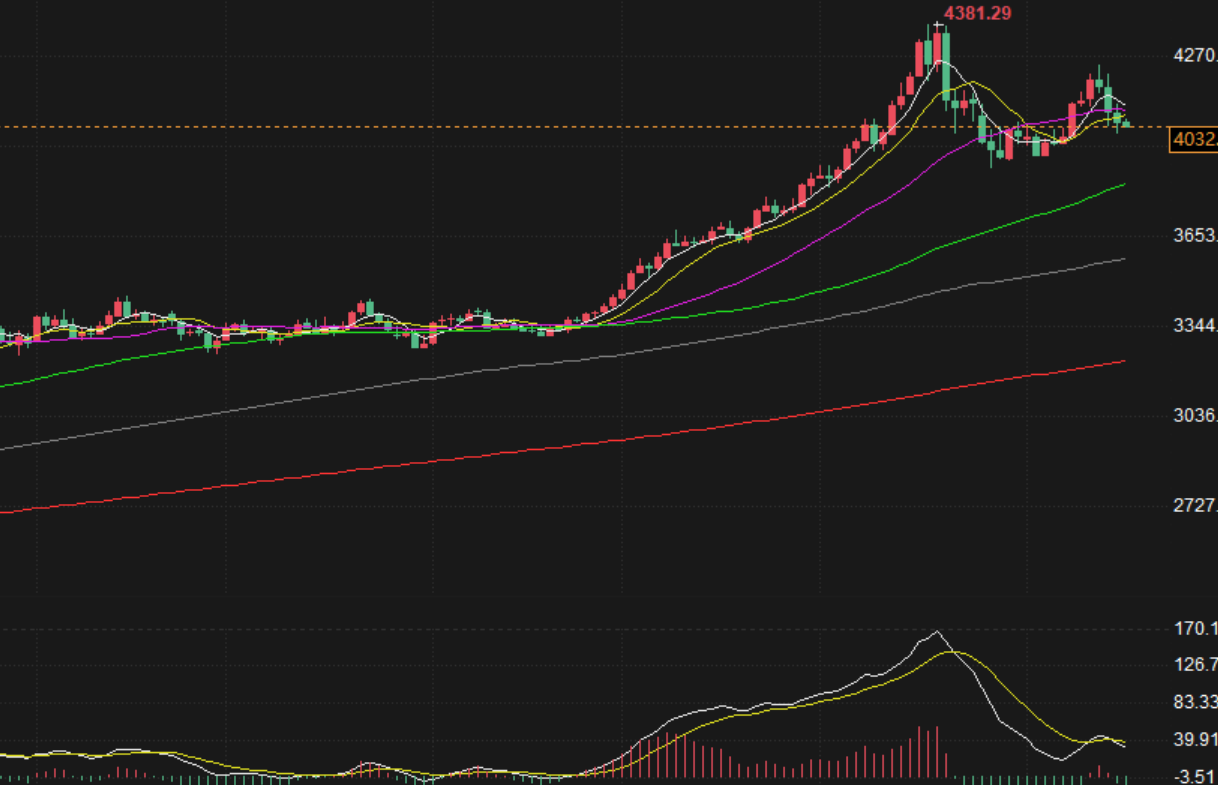
Task: Click the peak of the white MACD line
Action: (x=937, y=632)
